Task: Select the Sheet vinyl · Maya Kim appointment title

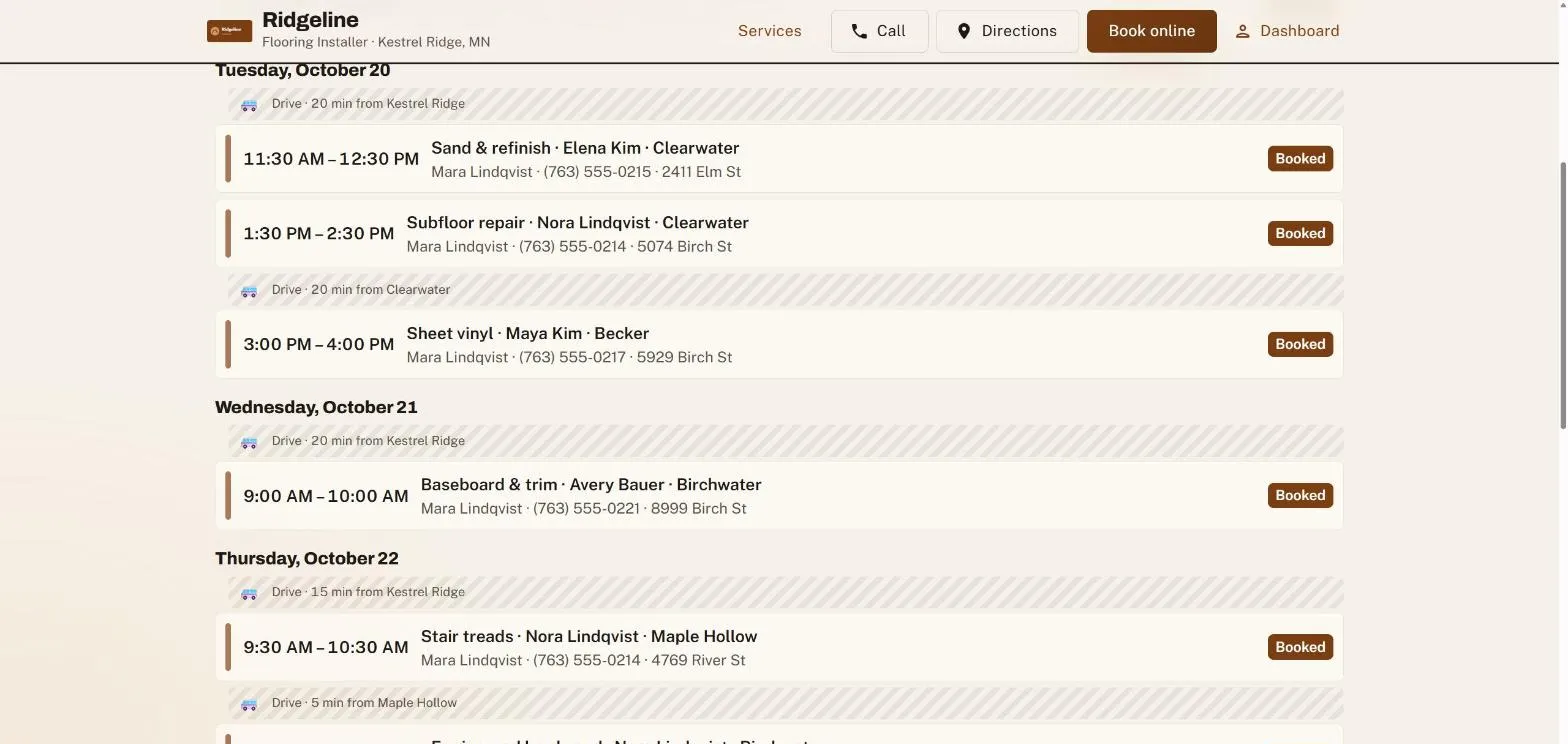Action: (527, 334)
